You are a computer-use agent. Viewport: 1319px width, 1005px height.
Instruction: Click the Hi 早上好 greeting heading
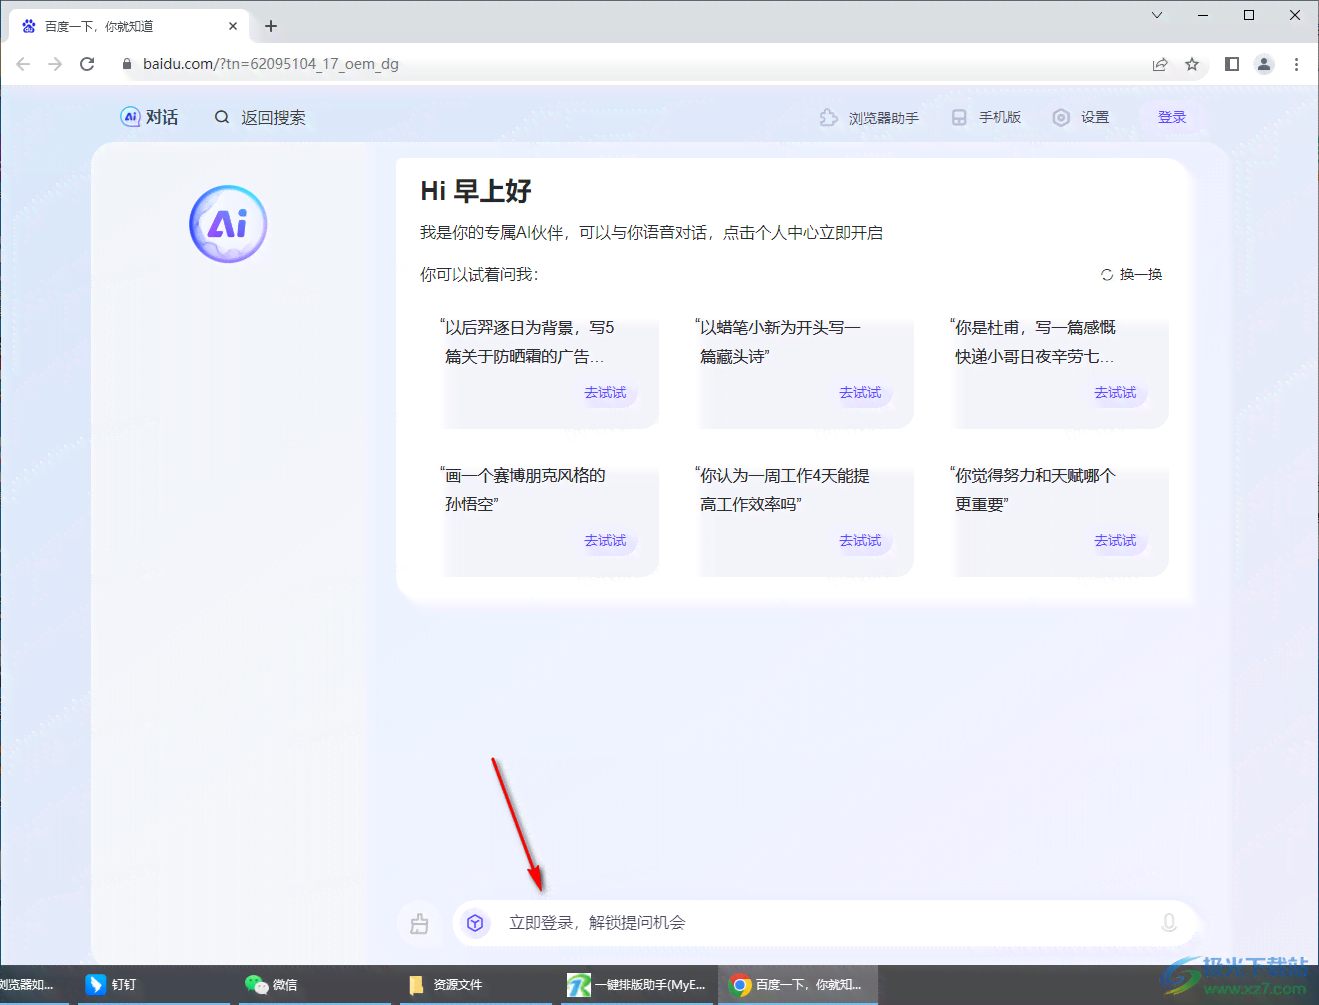click(x=476, y=191)
